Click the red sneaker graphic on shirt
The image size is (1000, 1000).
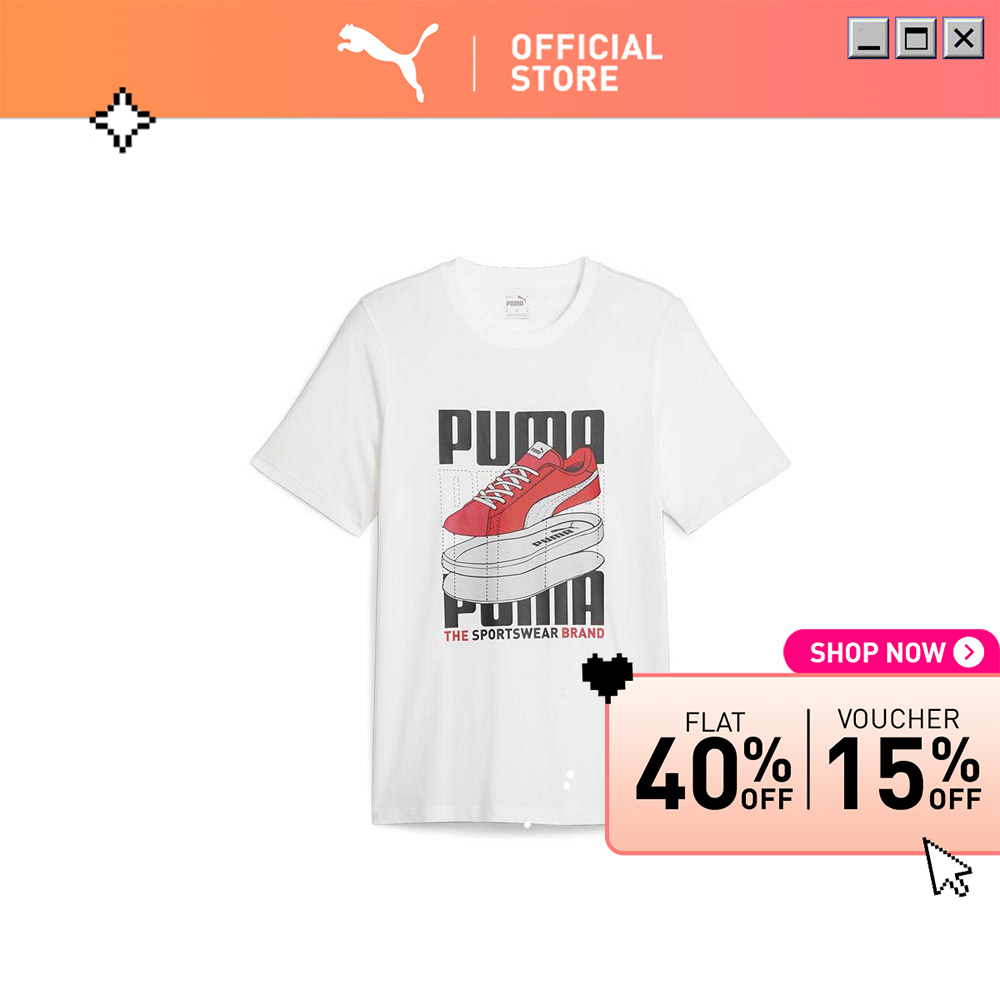click(x=522, y=490)
